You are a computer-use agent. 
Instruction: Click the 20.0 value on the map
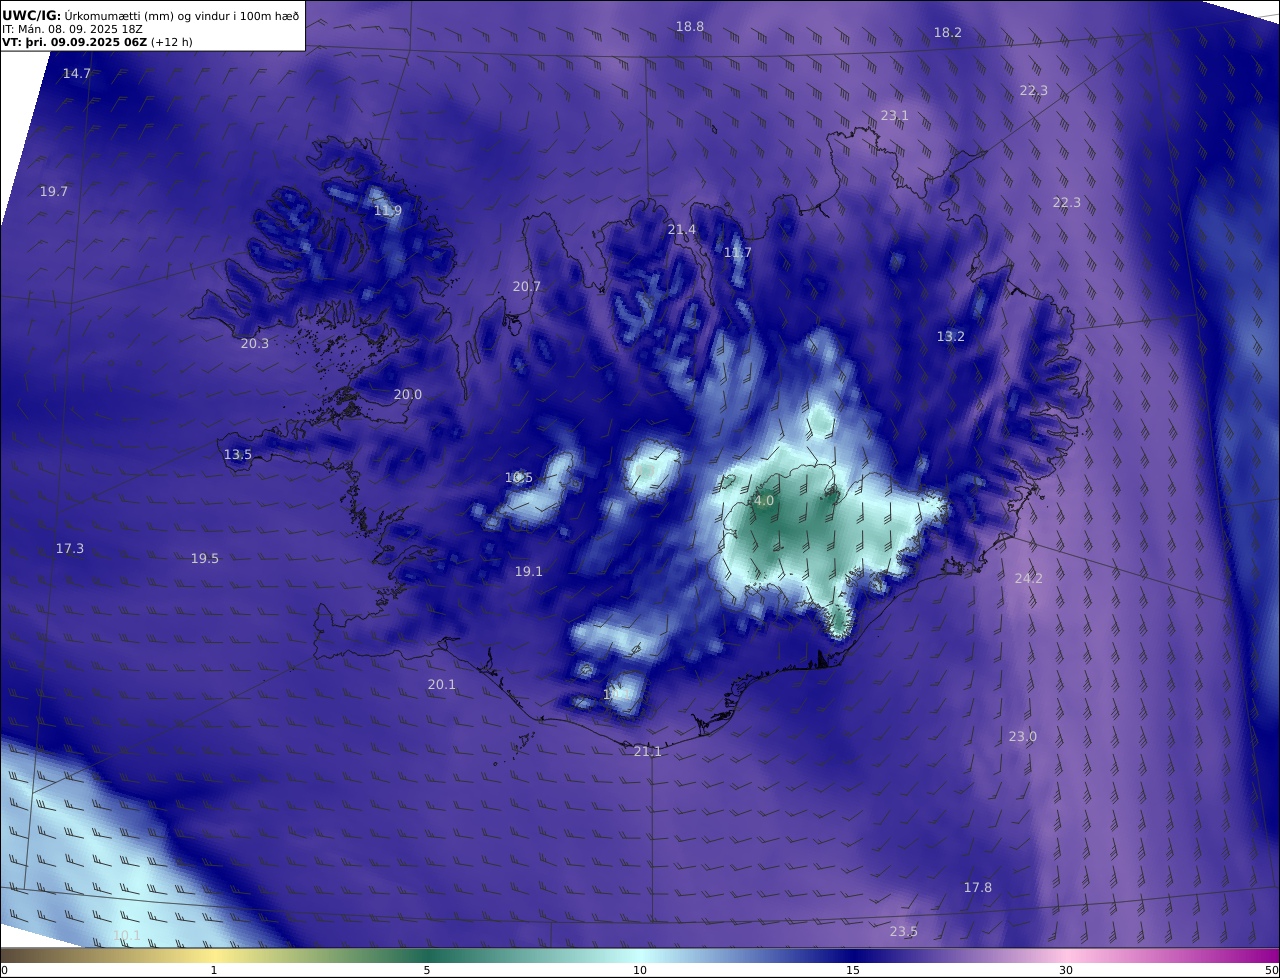[408, 395]
